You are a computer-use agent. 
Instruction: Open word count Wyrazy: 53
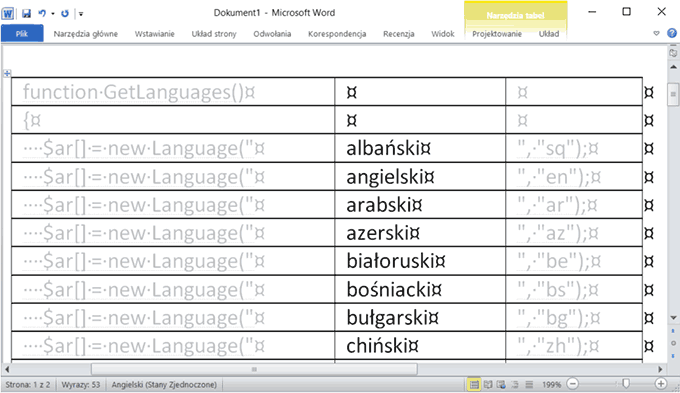(81, 385)
